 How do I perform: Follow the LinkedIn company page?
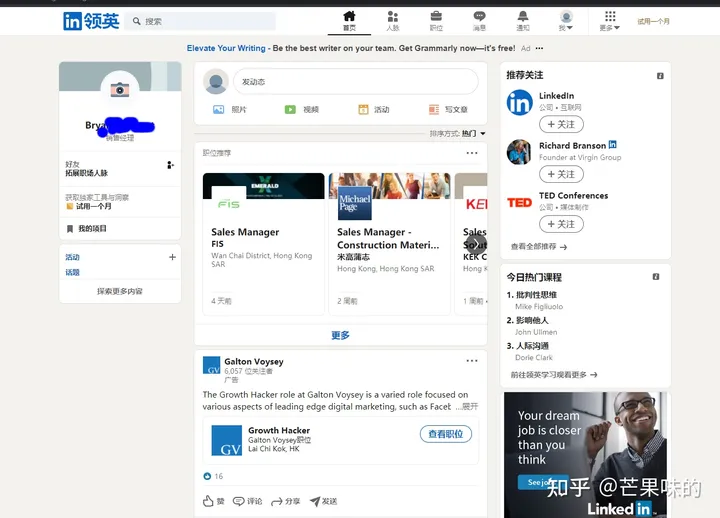(561, 124)
